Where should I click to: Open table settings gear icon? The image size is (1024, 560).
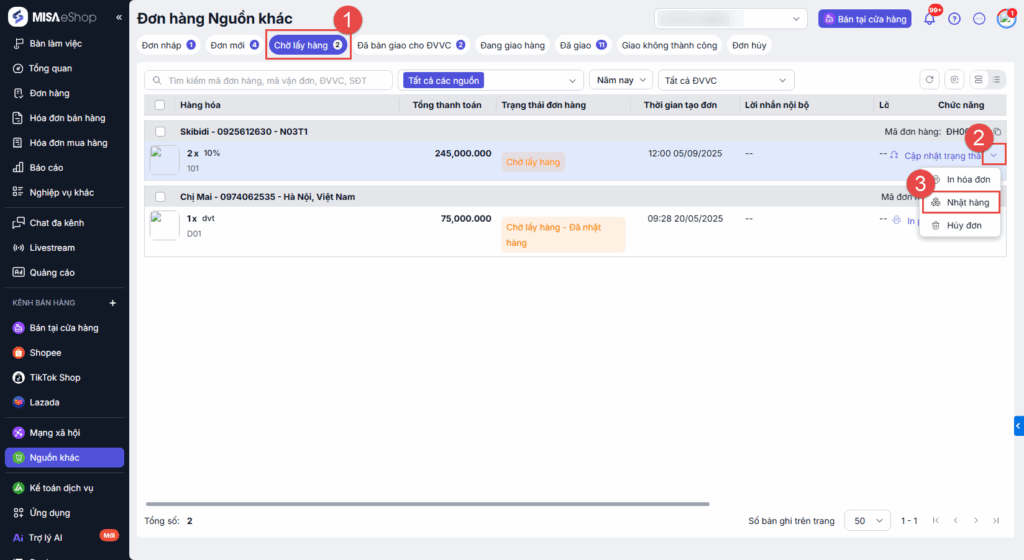(x=954, y=80)
